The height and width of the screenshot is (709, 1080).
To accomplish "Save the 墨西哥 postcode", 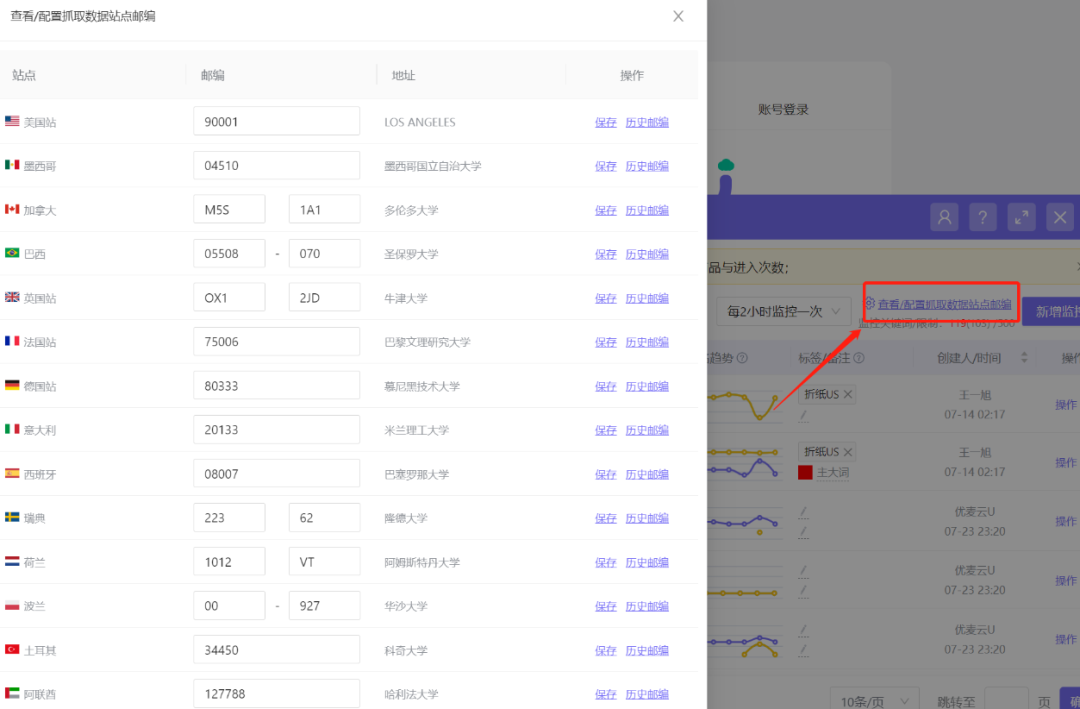I will pyautogui.click(x=606, y=166).
